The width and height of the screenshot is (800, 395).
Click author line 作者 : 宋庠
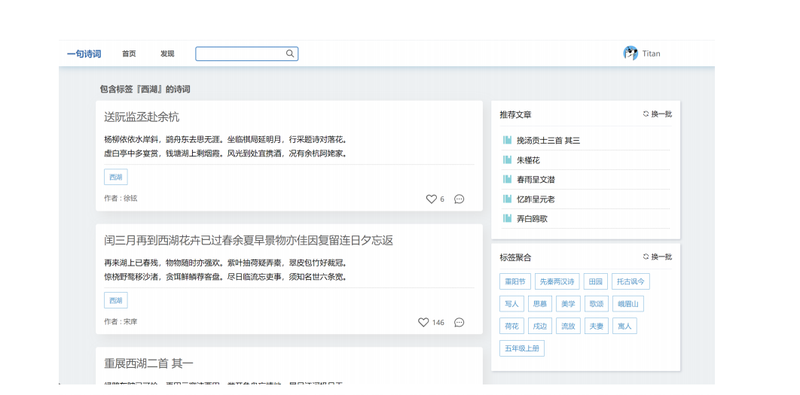[x=121, y=322]
